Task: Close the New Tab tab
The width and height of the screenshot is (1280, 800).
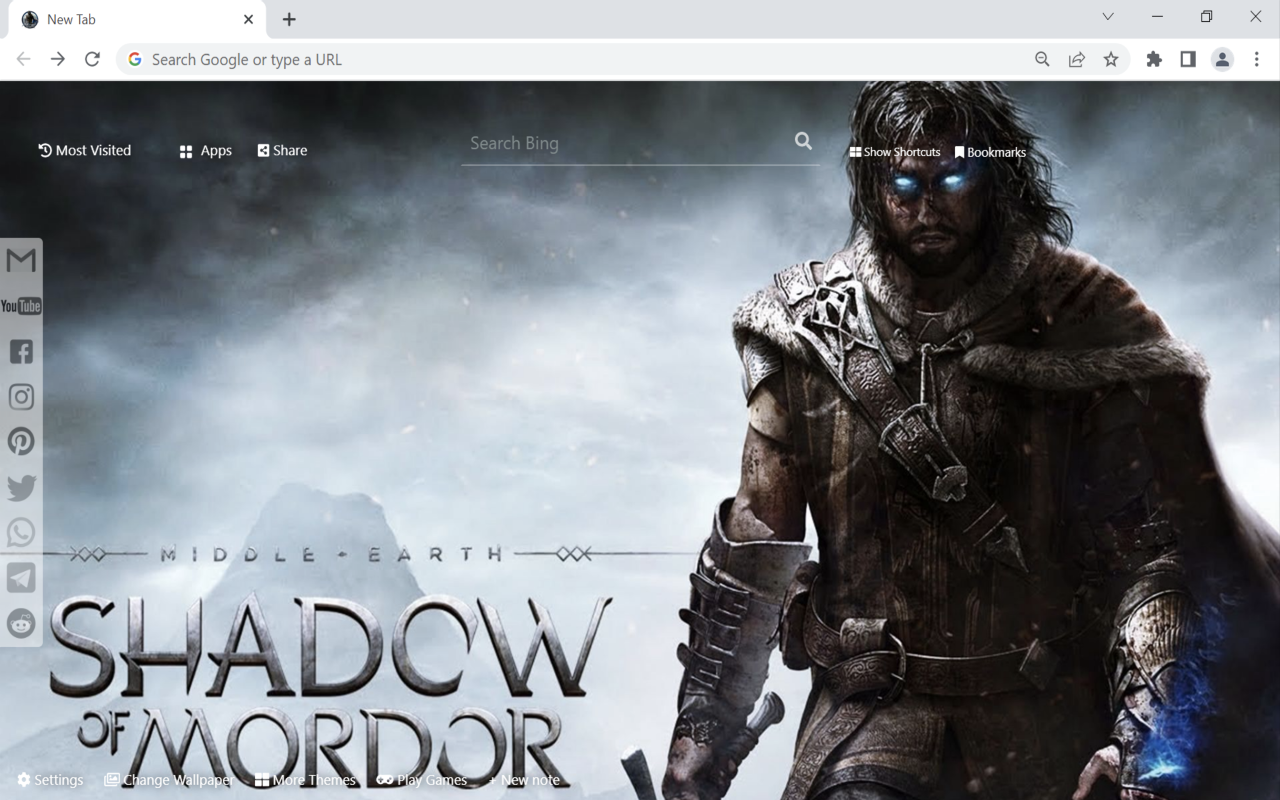Action: pyautogui.click(x=248, y=19)
